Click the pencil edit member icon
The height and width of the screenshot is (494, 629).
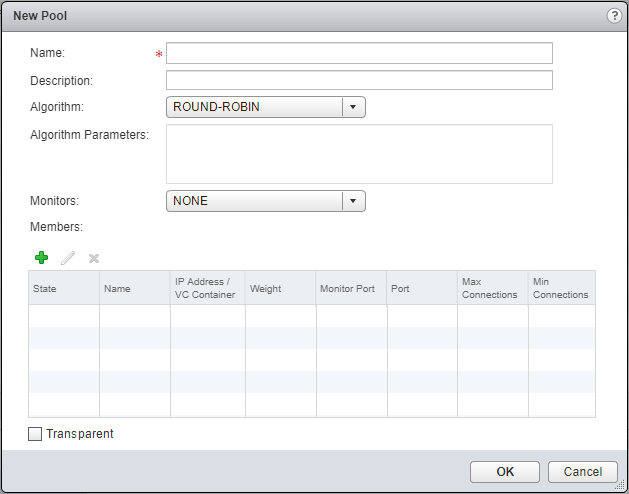pyautogui.click(x=68, y=258)
